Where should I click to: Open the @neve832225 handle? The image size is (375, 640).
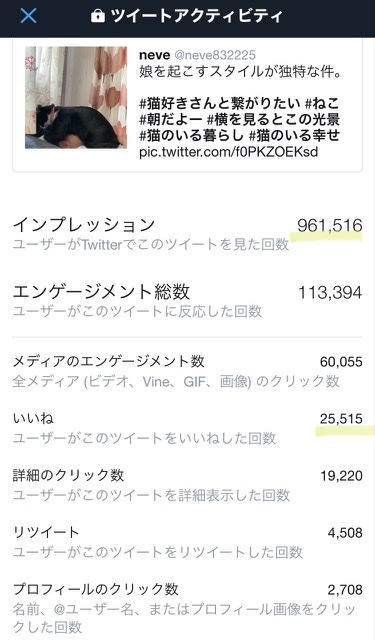pyautogui.click(x=215, y=55)
